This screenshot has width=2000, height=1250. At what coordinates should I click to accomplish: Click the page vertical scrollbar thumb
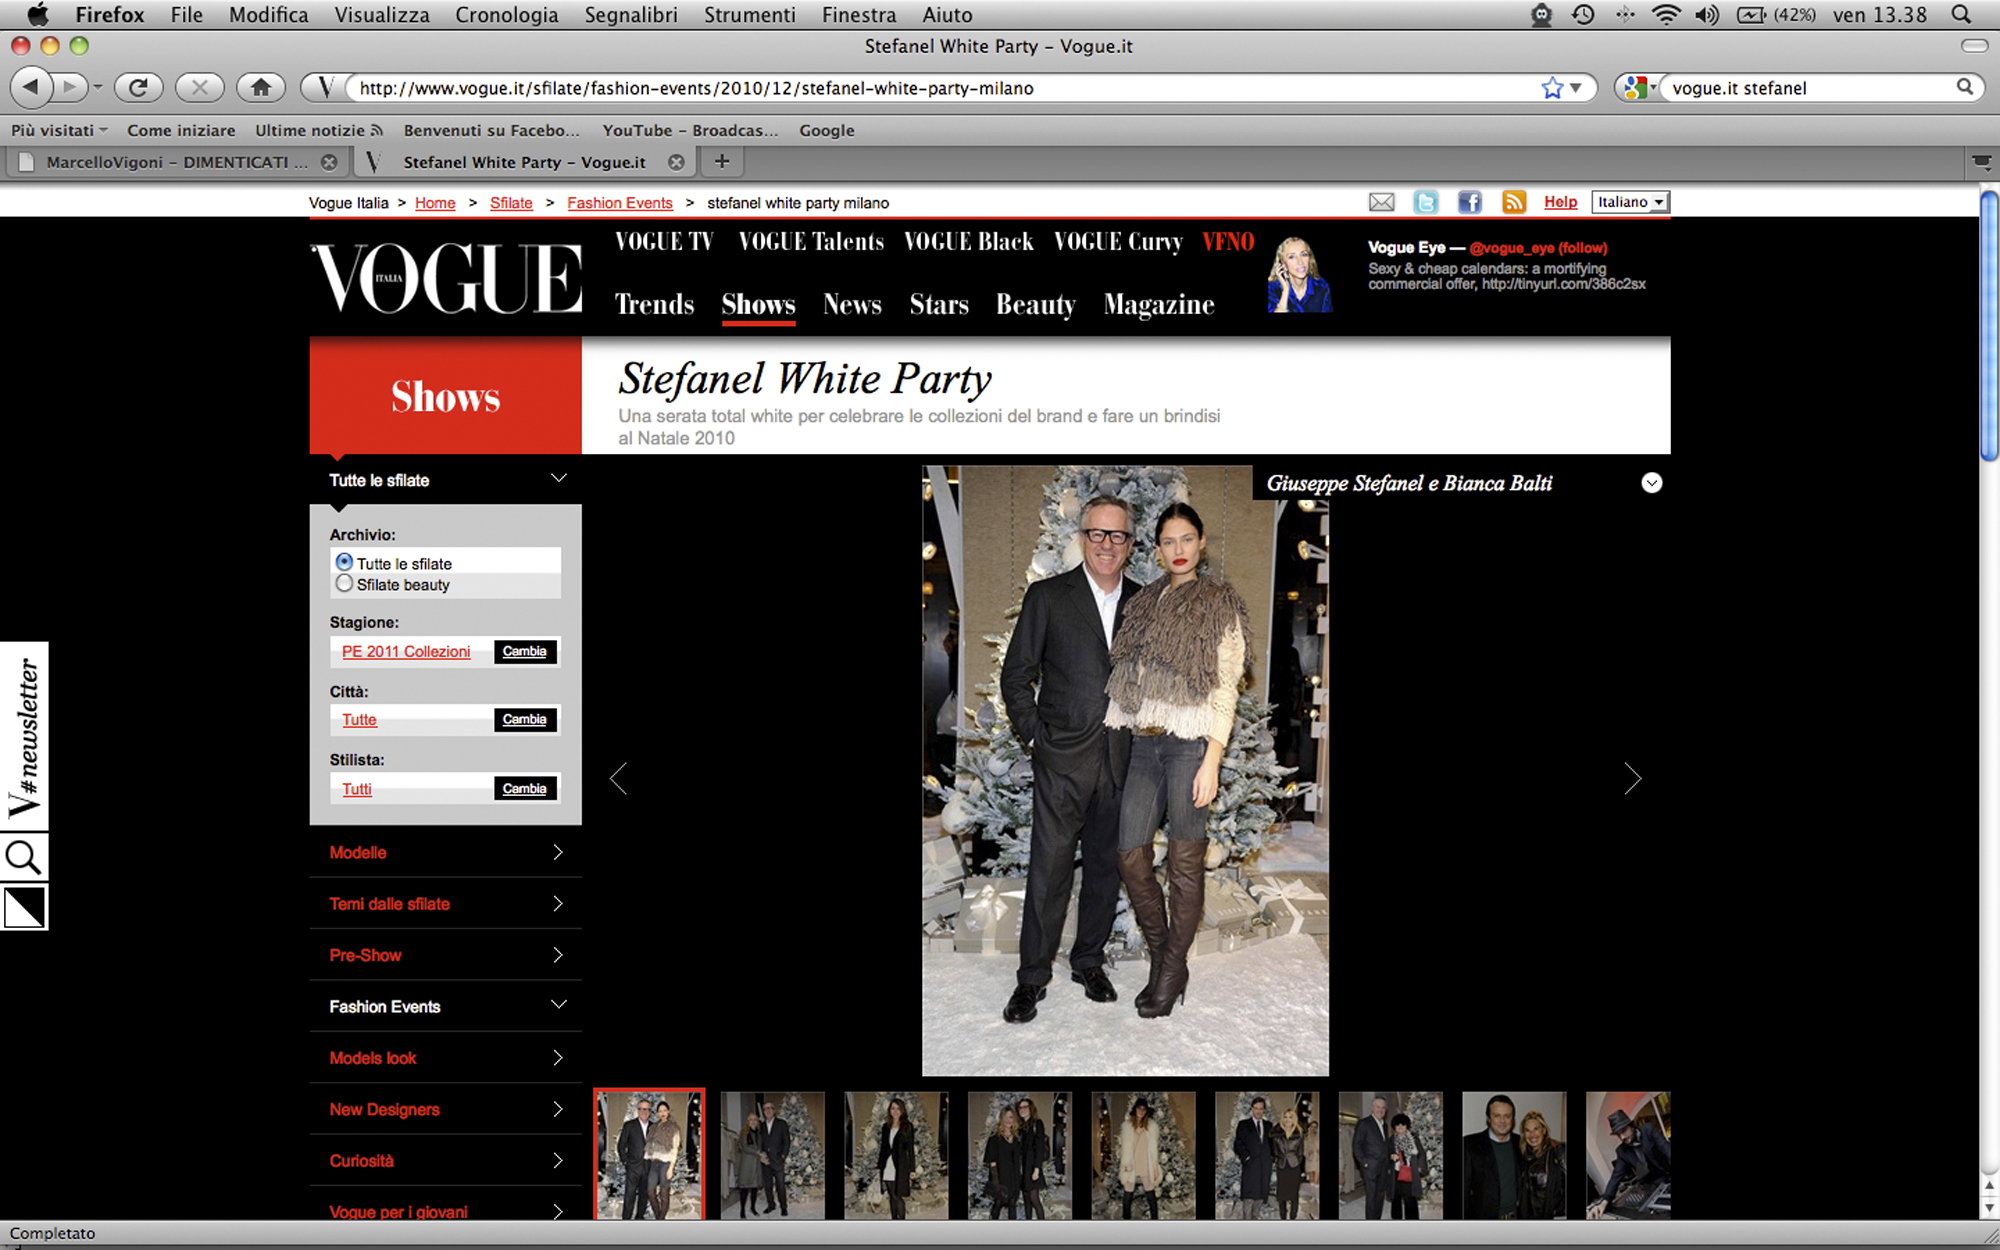pyautogui.click(x=1989, y=325)
